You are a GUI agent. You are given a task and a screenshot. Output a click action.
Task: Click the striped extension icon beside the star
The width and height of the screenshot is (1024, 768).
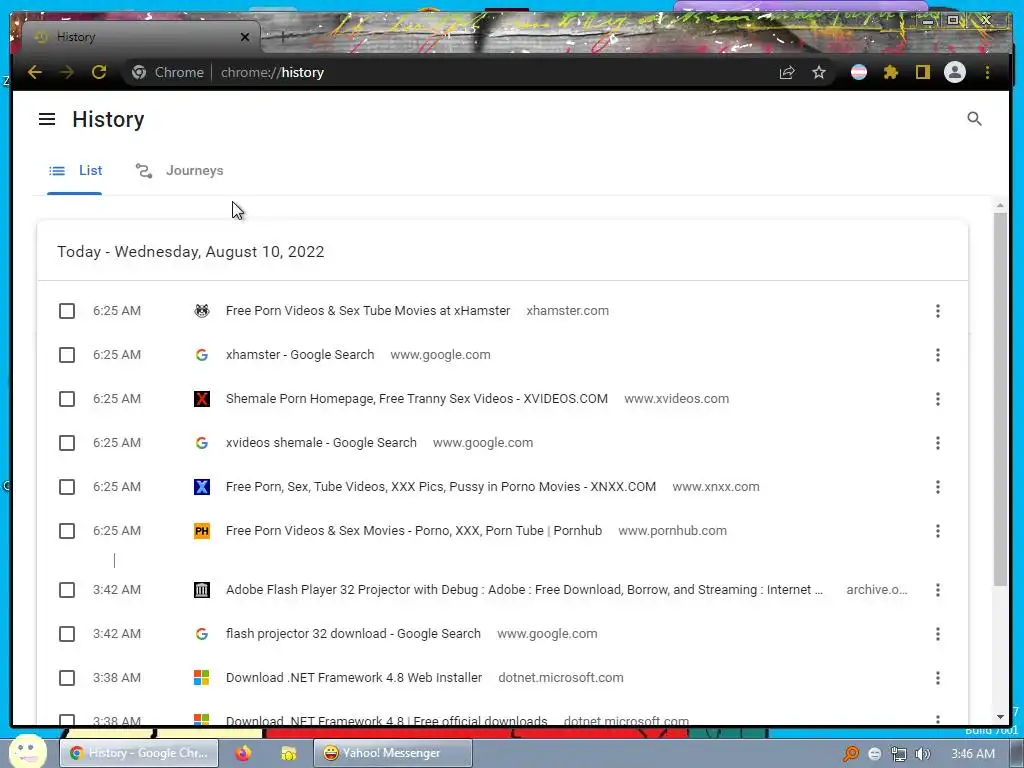[859, 72]
